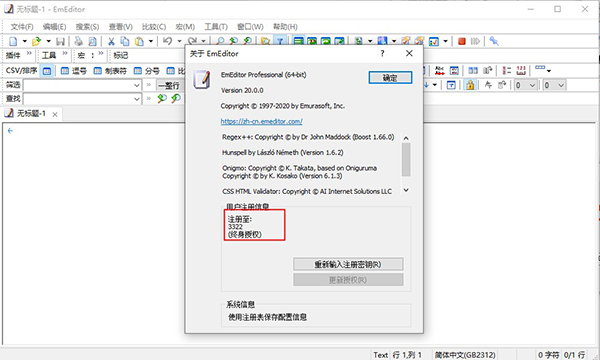Image resolution: width=600 pixels, height=360 pixels.
Task: Click 重新输入注册密钥(R) button
Action: pos(348,264)
